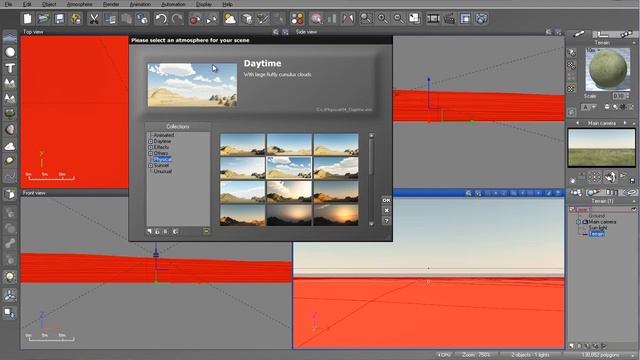Click the yellow collection icon below tree

(206, 231)
